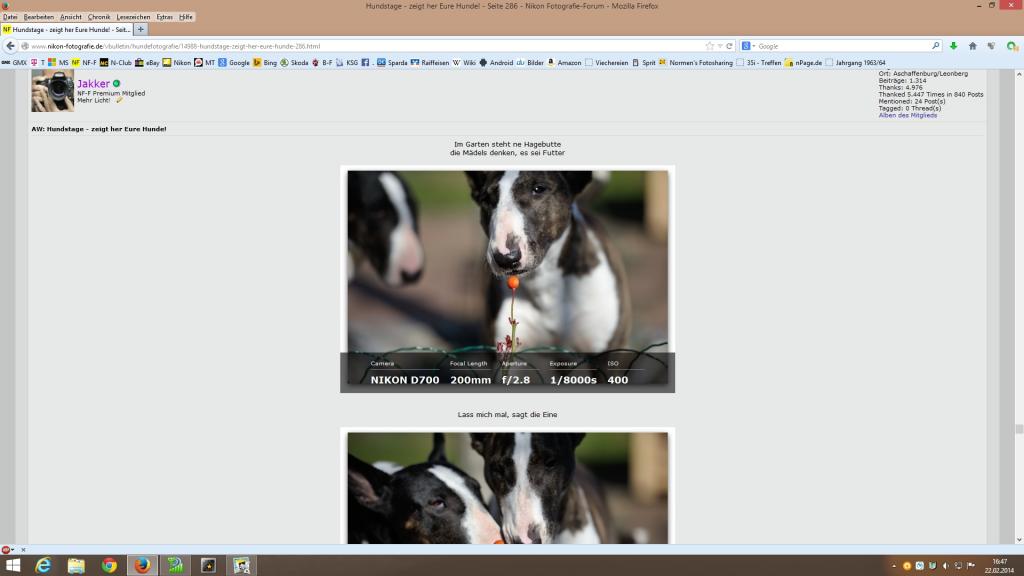Open the 'Alben des Mitglieds' link
The image size is (1024, 576).
pos(908,115)
